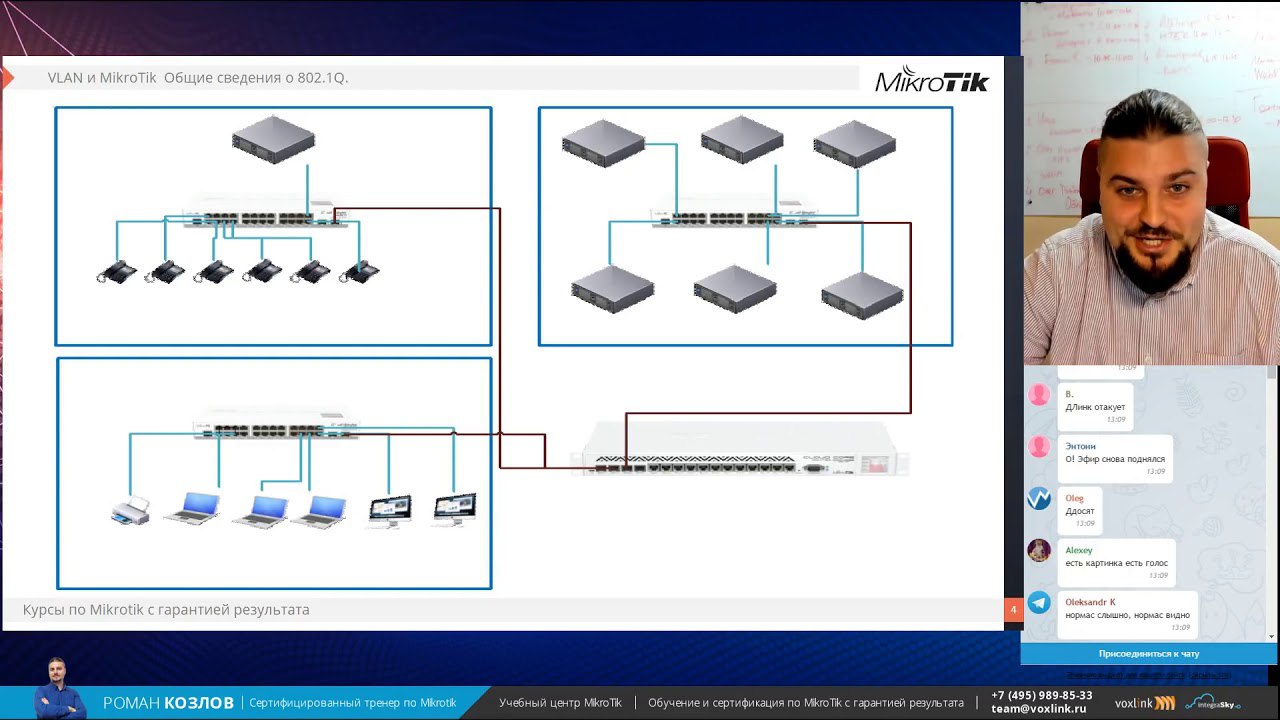
Task: Click the bottom-left server in the right box
Action: point(613,289)
